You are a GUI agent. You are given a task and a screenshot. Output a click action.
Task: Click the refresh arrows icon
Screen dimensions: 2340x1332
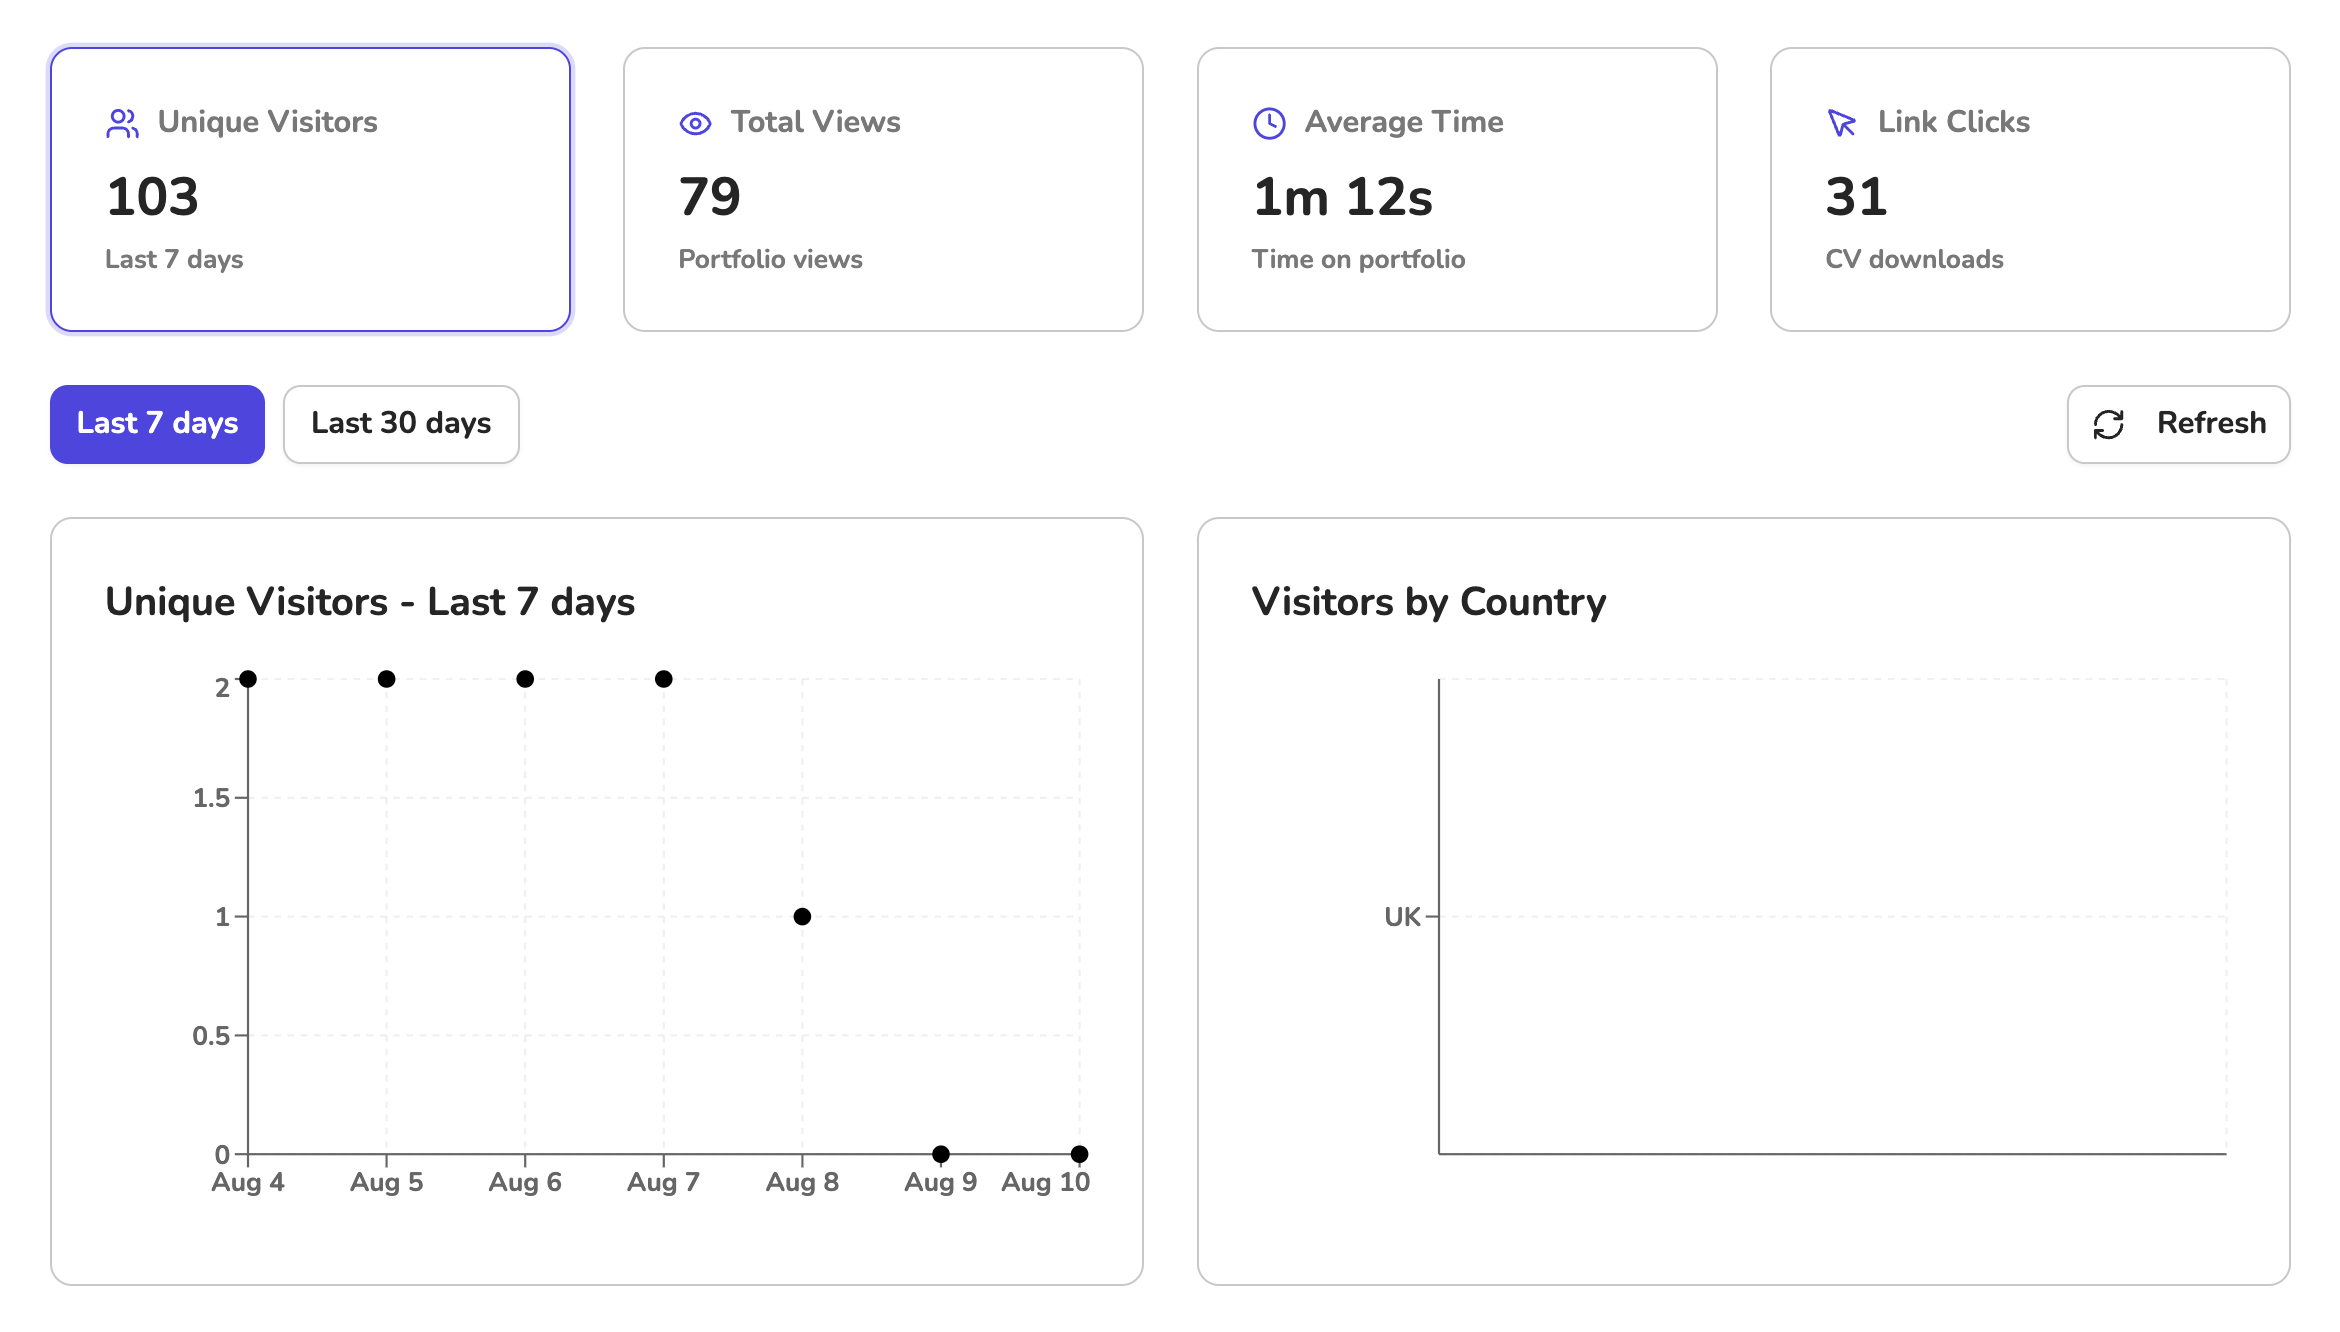click(2107, 424)
